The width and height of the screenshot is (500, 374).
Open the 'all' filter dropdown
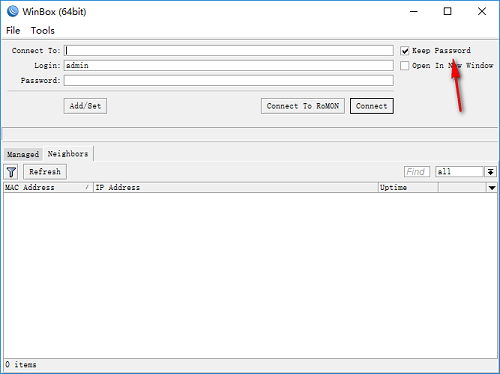[490, 172]
